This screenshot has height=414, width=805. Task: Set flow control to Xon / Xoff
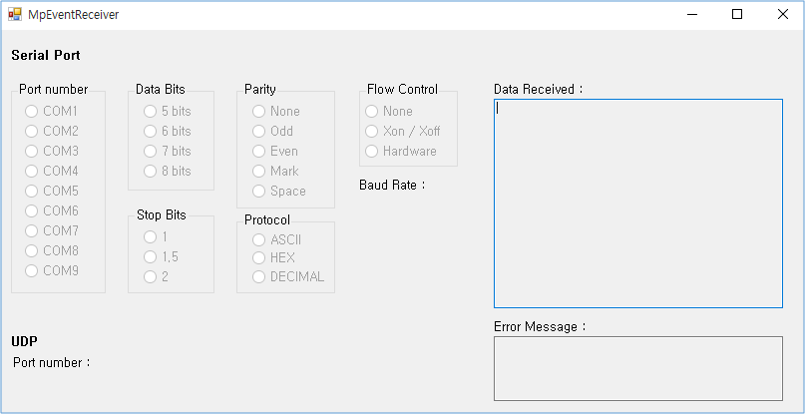pos(372,131)
